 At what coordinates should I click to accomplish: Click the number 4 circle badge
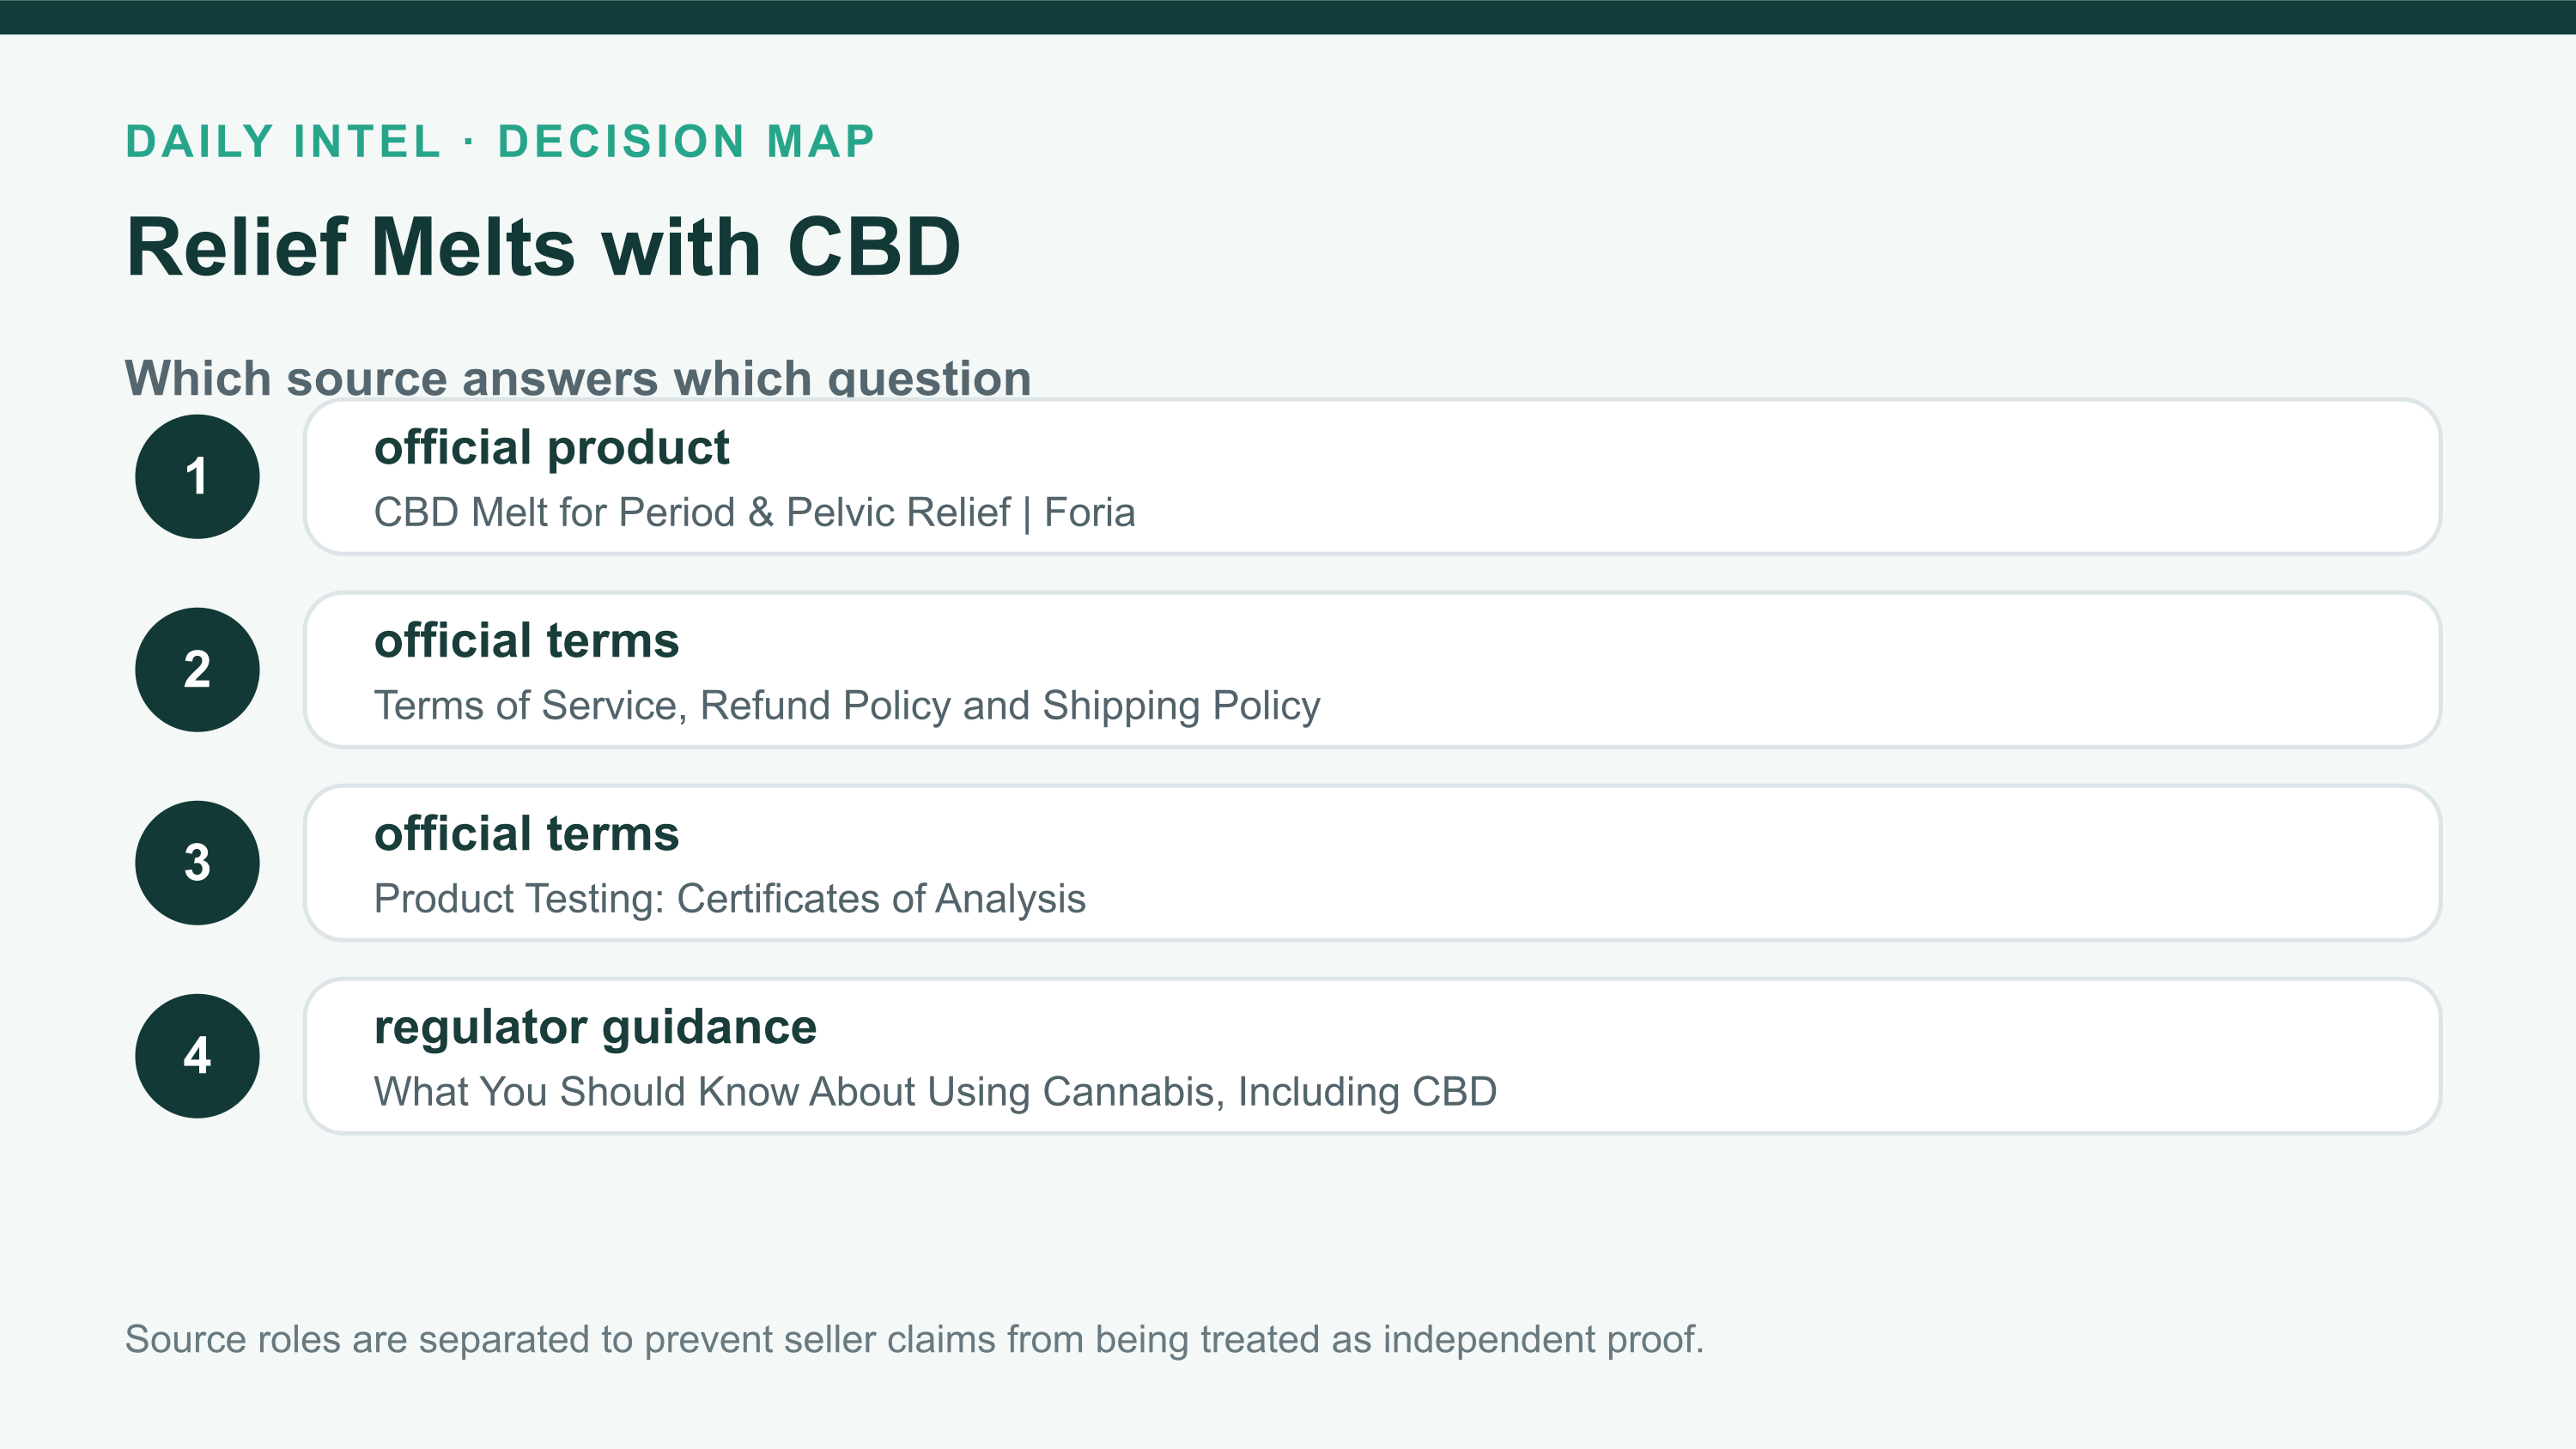[x=197, y=1056]
